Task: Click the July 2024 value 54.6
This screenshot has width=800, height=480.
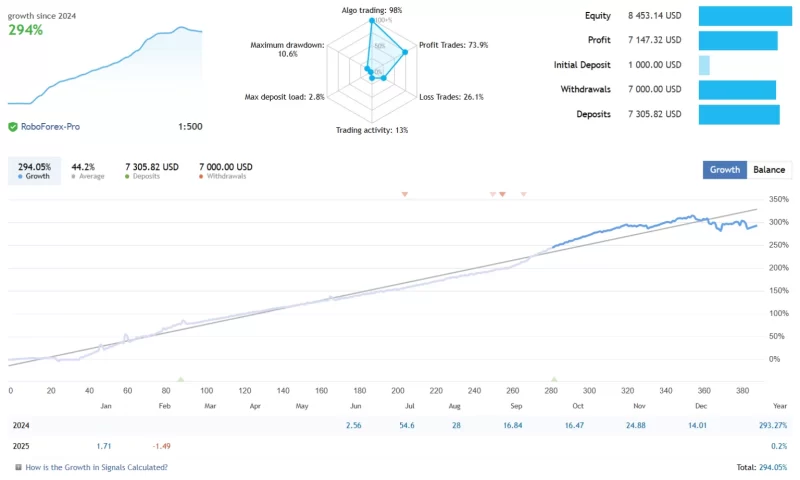Action: 407,426
